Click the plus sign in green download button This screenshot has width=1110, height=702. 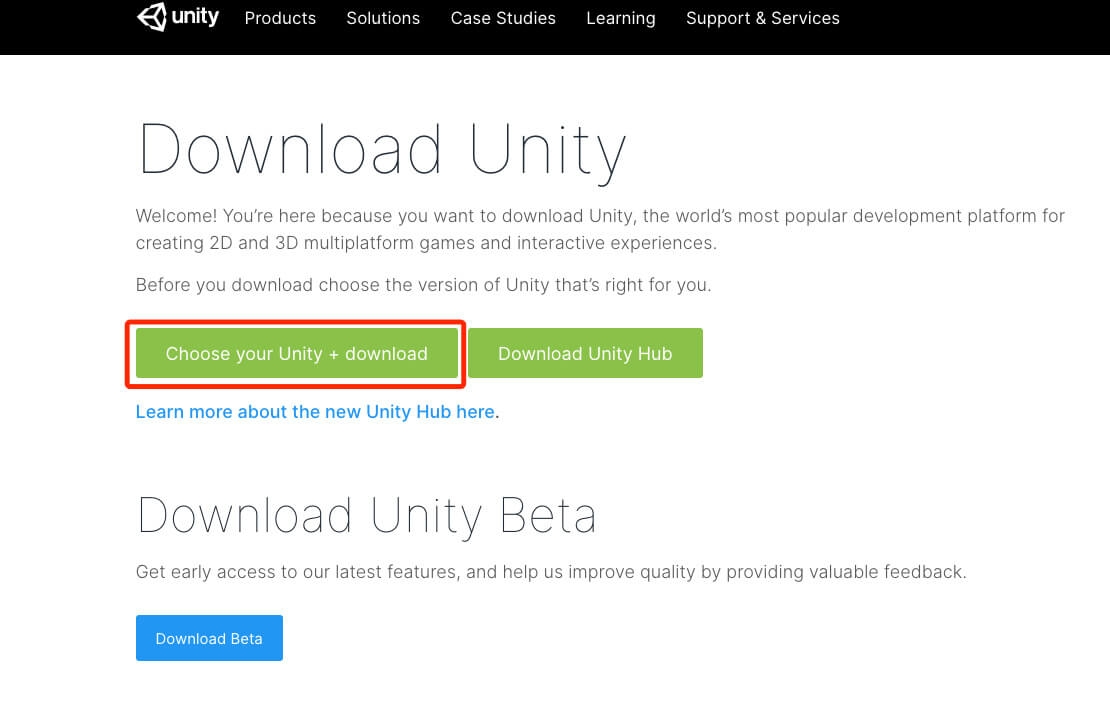click(x=333, y=355)
